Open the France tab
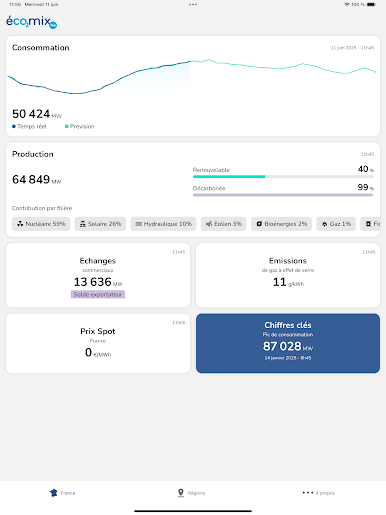Image resolution: width=386 pixels, height=515 pixels. [x=62, y=493]
